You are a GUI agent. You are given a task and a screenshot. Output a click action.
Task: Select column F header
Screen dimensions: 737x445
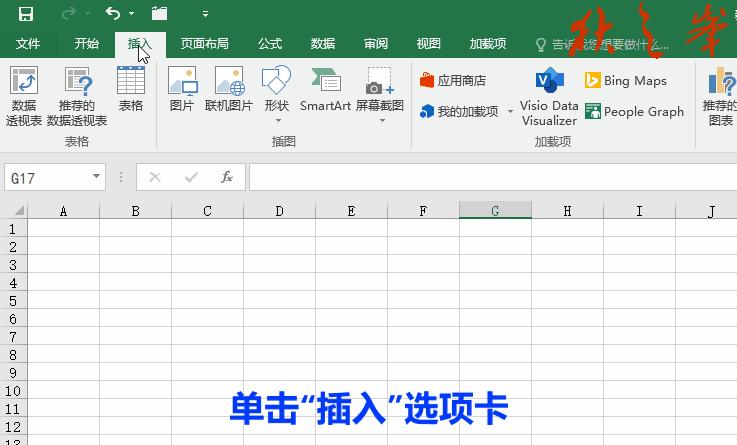pos(423,211)
